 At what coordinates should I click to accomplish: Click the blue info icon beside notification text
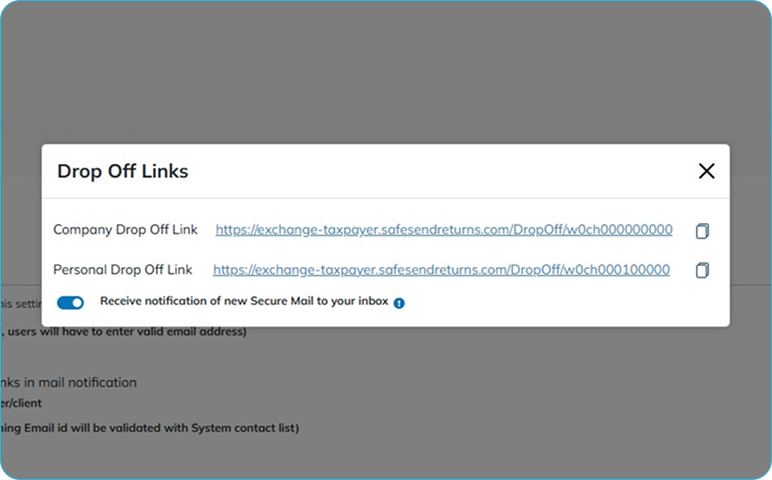click(399, 303)
